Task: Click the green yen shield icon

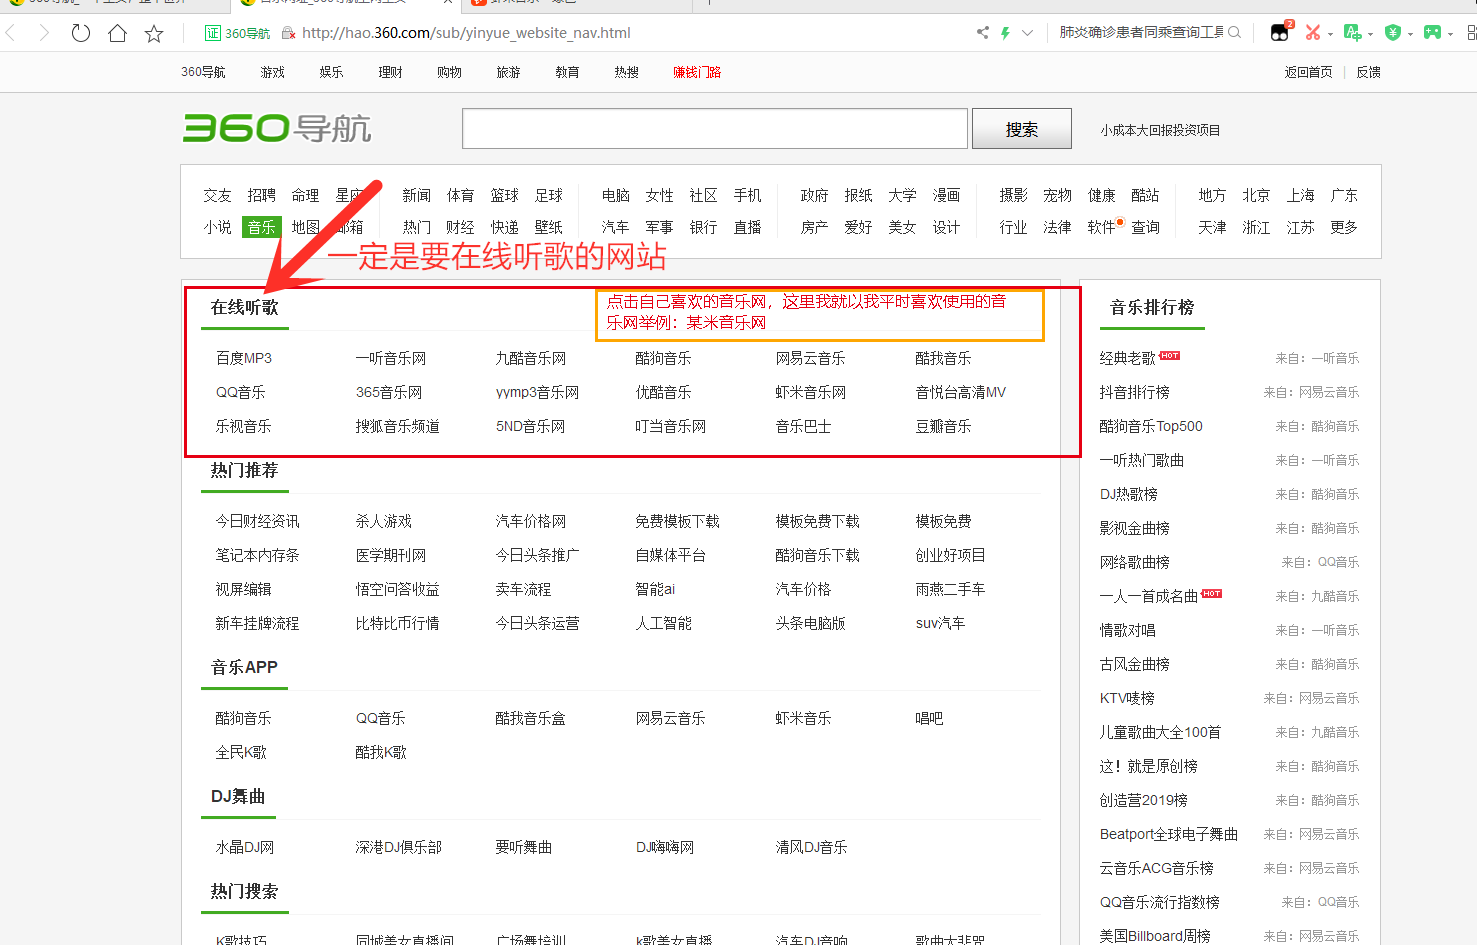Action: [1393, 33]
